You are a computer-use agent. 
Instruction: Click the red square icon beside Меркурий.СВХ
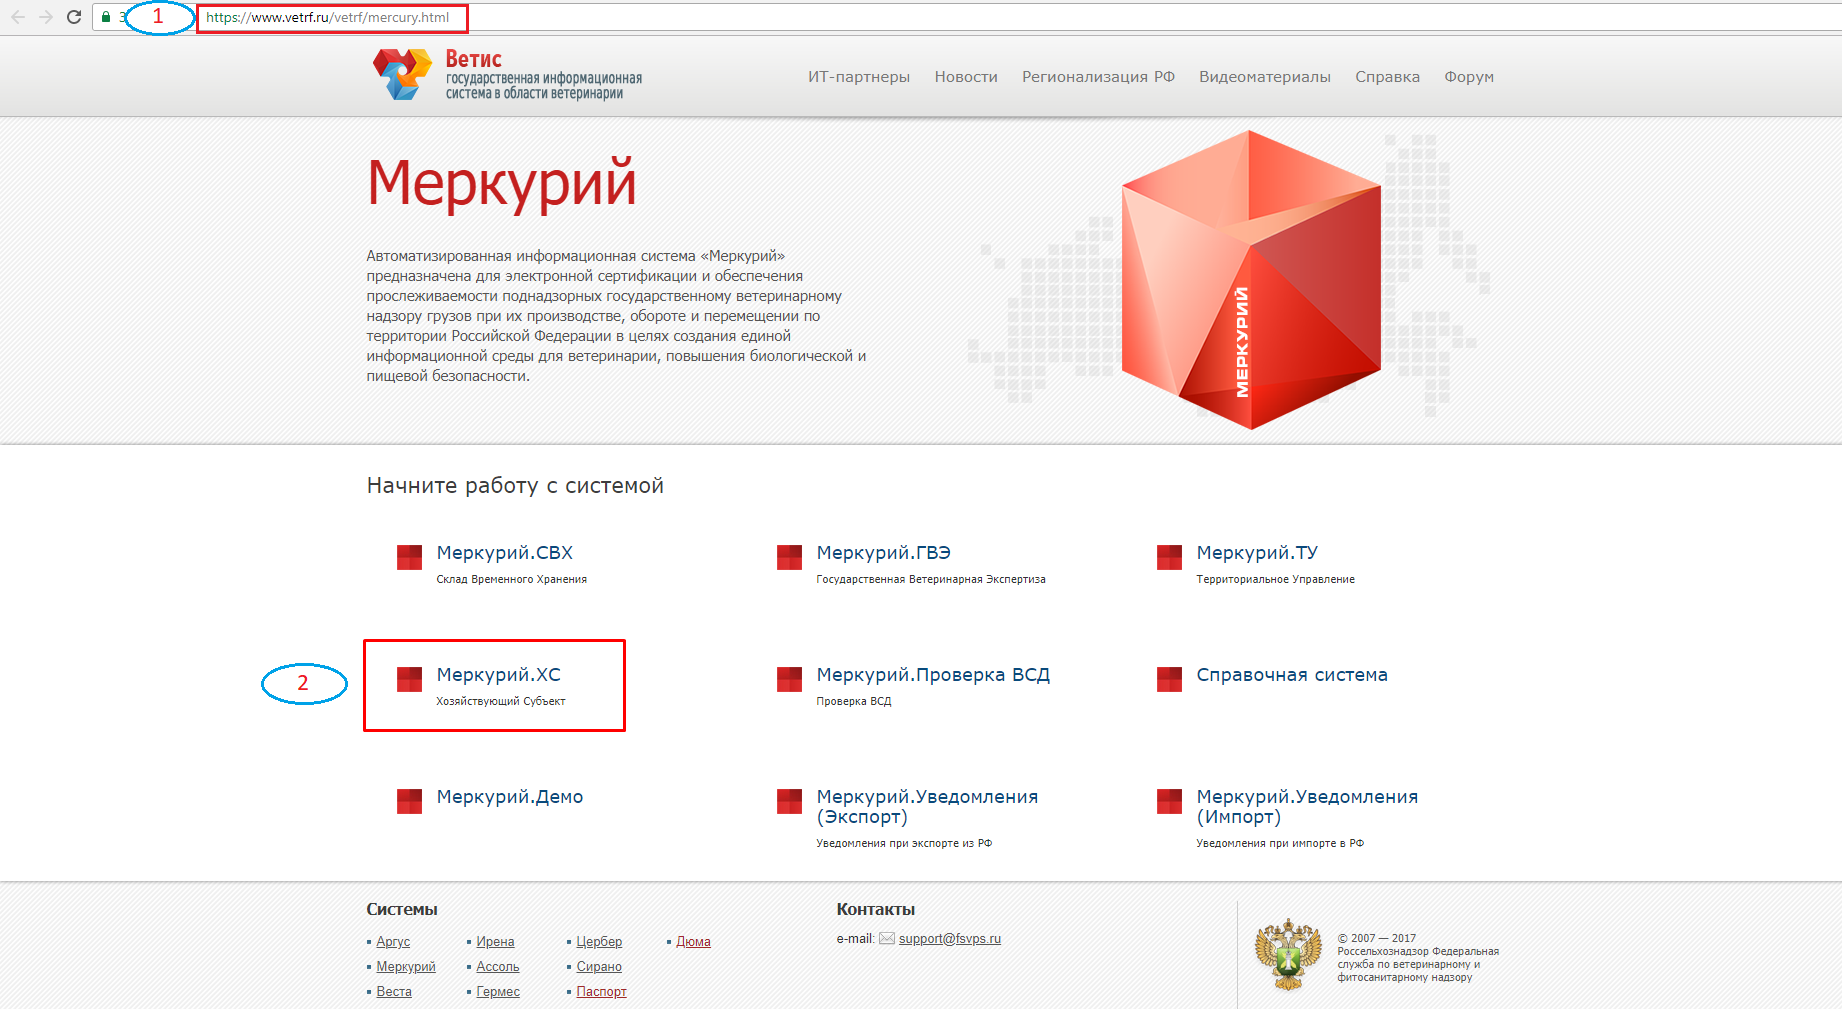[x=409, y=557]
